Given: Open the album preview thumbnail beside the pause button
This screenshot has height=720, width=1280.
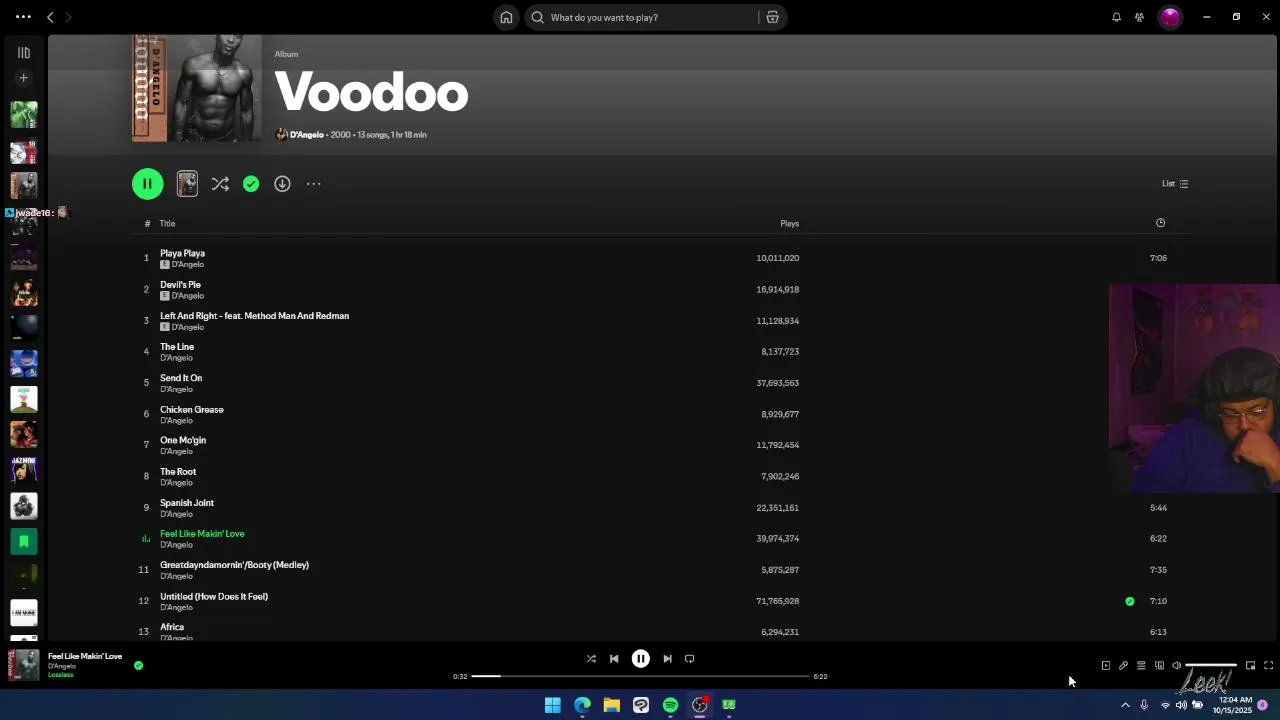Looking at the screenshot, I should click(x=187, y=183).
